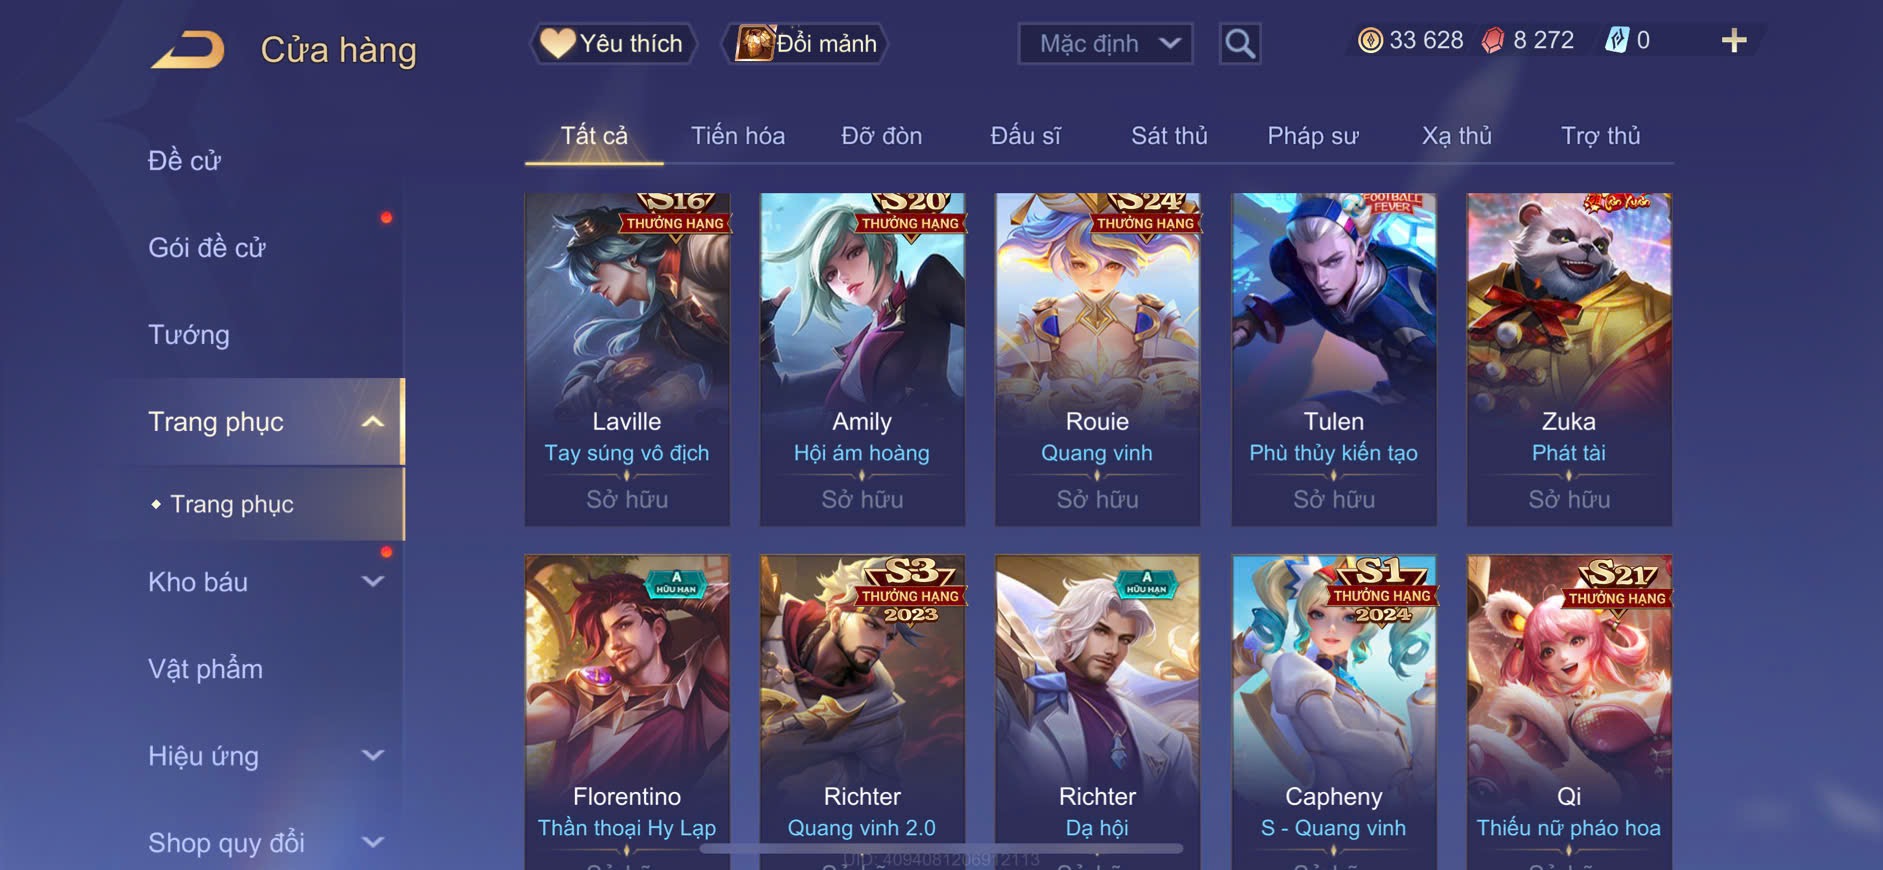Select the Laville Tay súng vô địch skin

pos(627,359)
